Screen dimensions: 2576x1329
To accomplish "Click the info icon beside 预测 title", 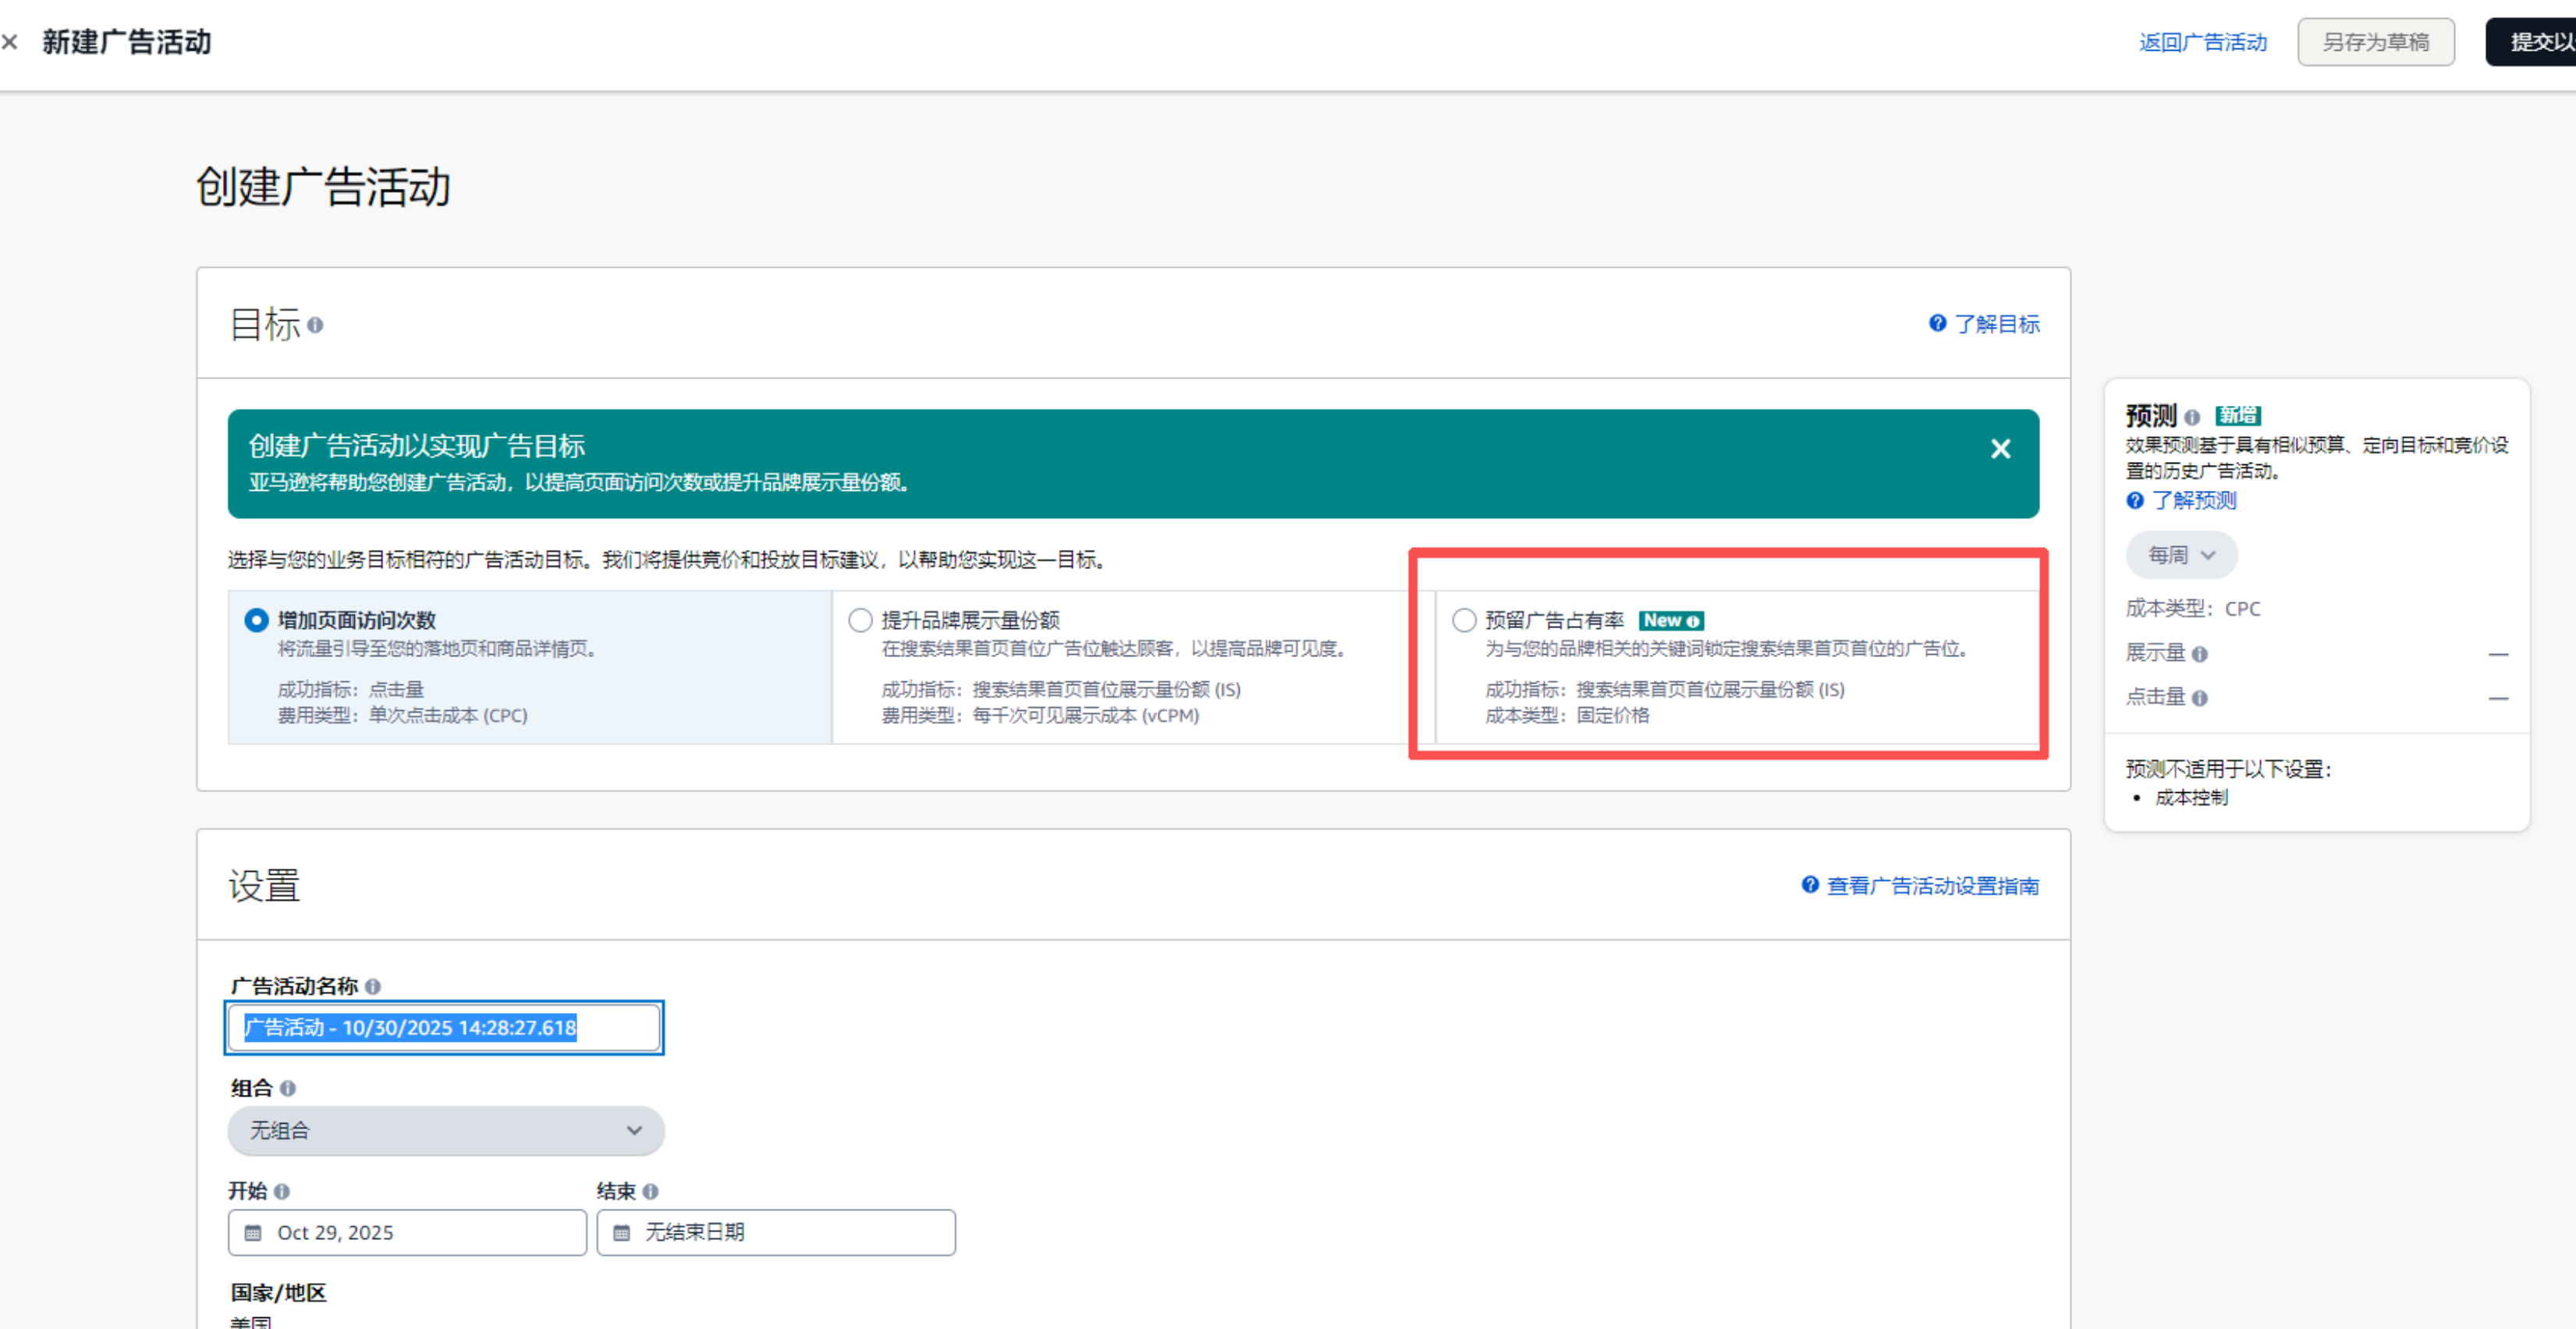I will (x=2192, y=417).
